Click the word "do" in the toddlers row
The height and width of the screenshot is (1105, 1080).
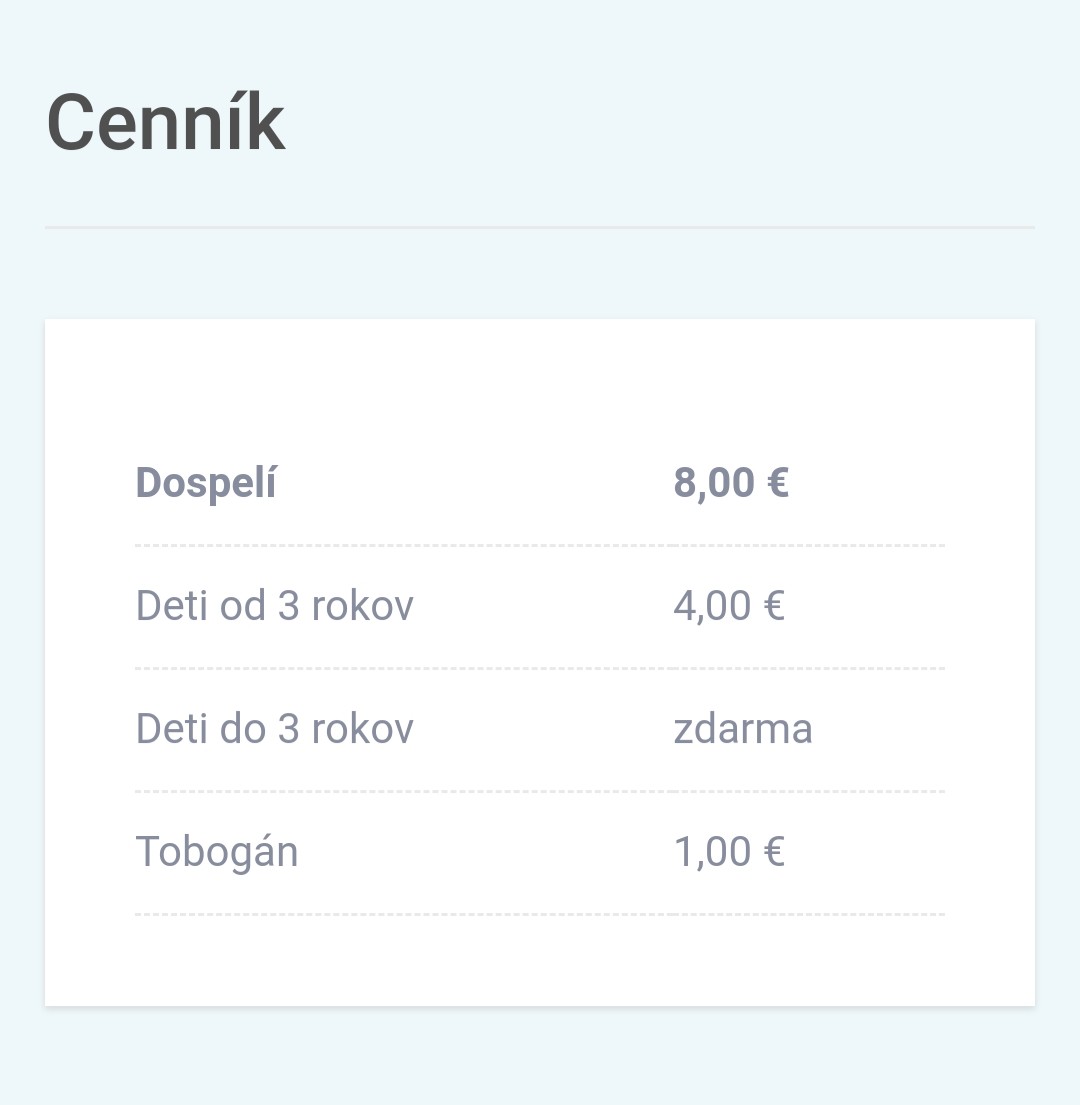(241, 729)
